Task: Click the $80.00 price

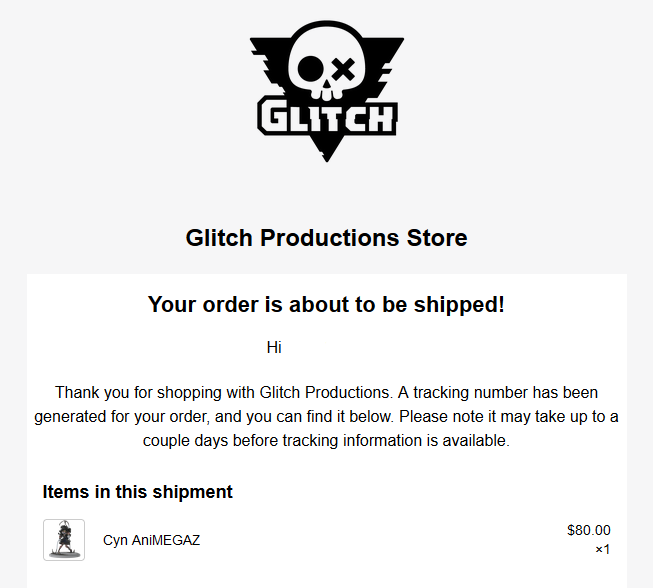Action: tap(588, 530)
